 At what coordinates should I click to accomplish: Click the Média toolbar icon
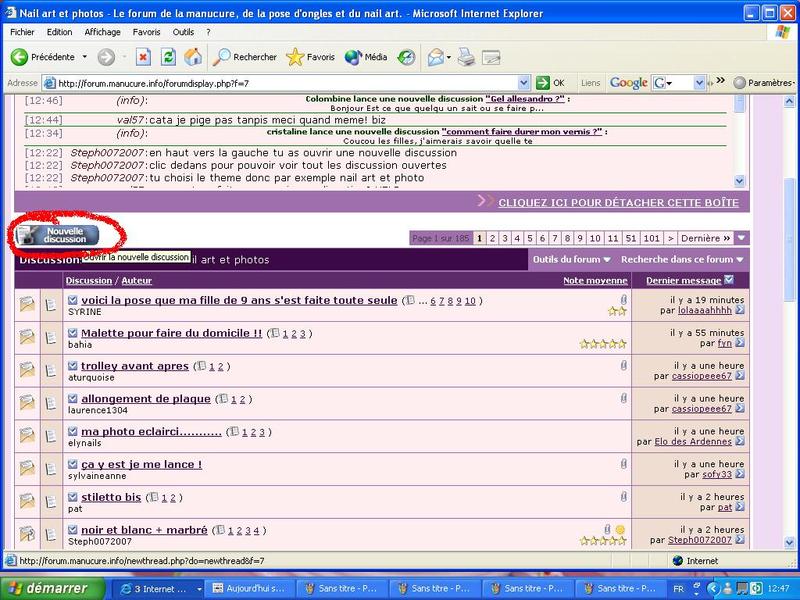point(366,57)
